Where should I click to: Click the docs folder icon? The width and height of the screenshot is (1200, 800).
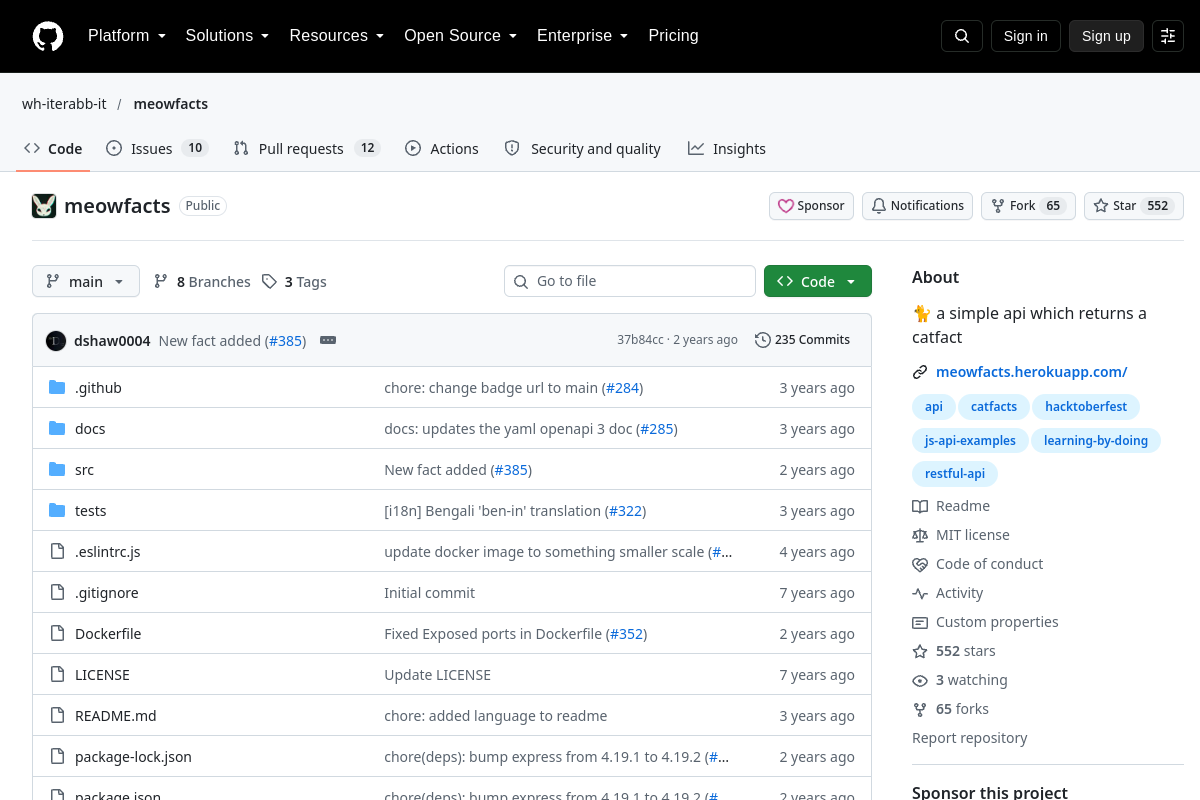pos(57,429)
